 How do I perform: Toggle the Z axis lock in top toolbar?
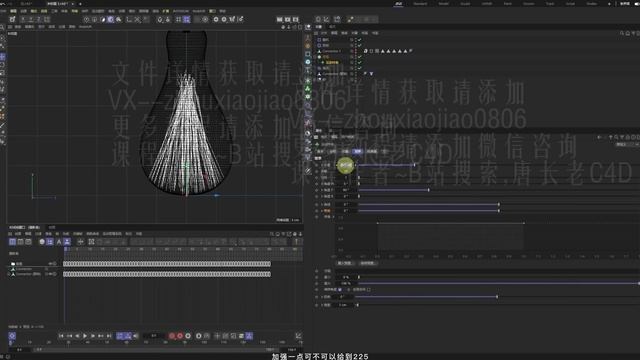39,19
